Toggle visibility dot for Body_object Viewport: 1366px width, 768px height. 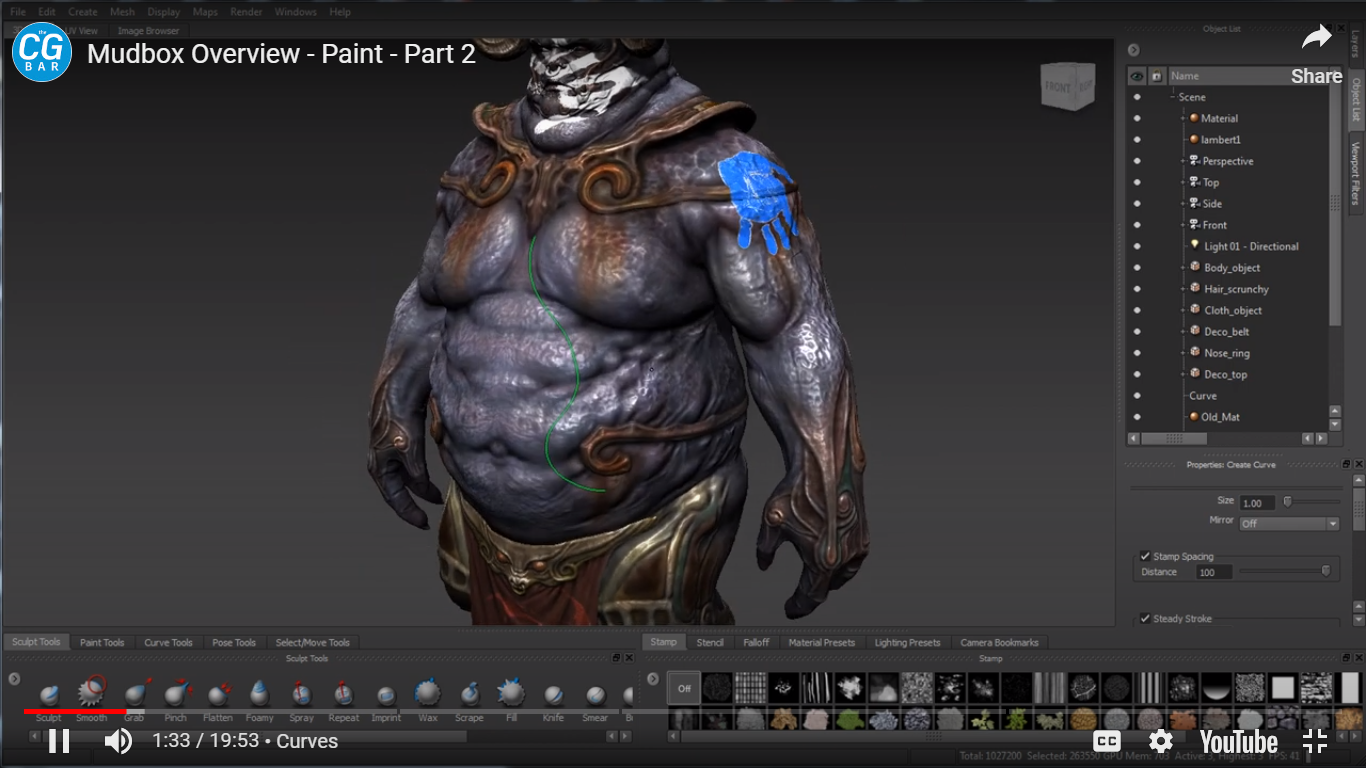(x=1136, y=268)
